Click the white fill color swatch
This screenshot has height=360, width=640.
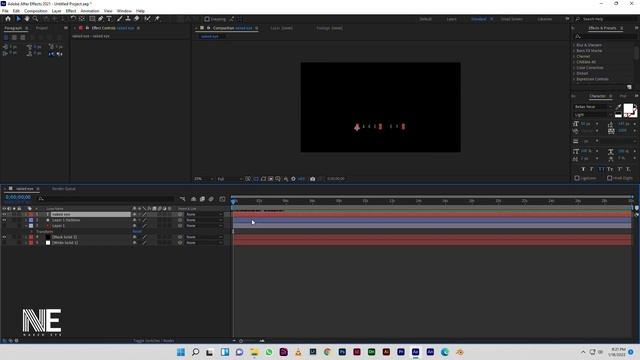tap(628, 108)
